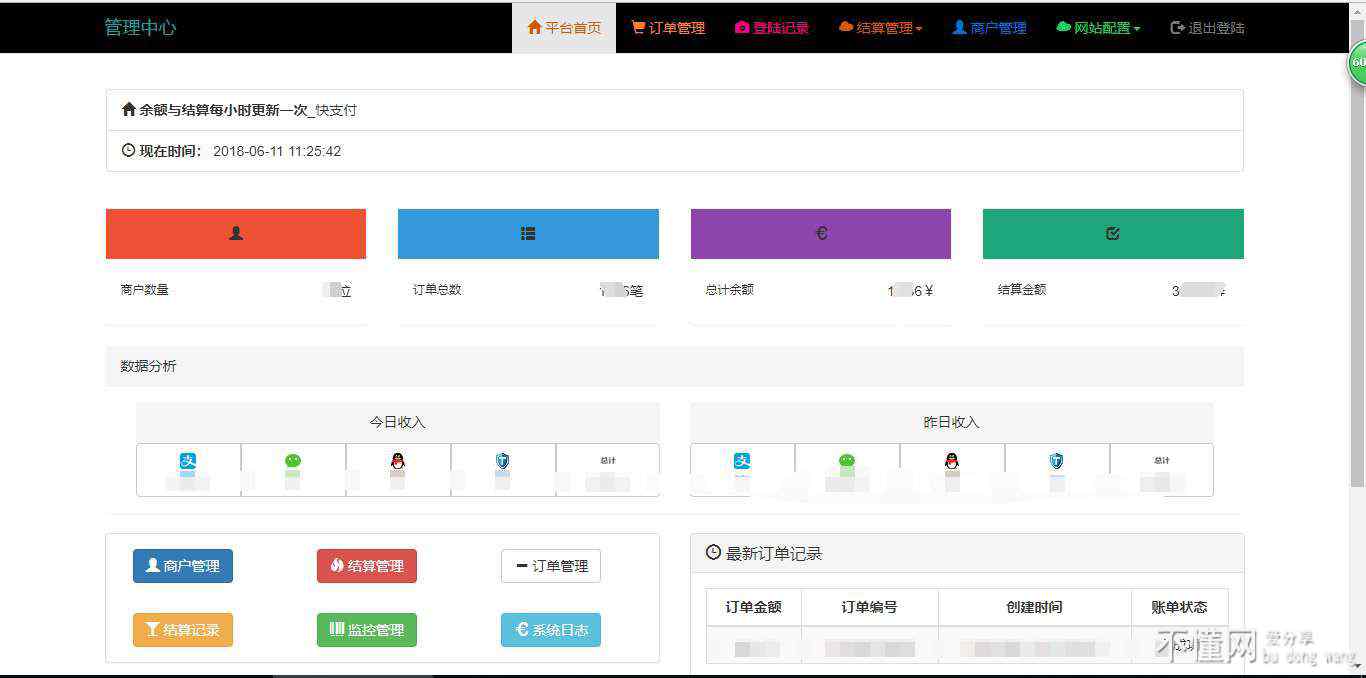Click the QQ penguin icon under 今日收入
This screenshot has height=678, width=1366.
(x=398, y=461)
